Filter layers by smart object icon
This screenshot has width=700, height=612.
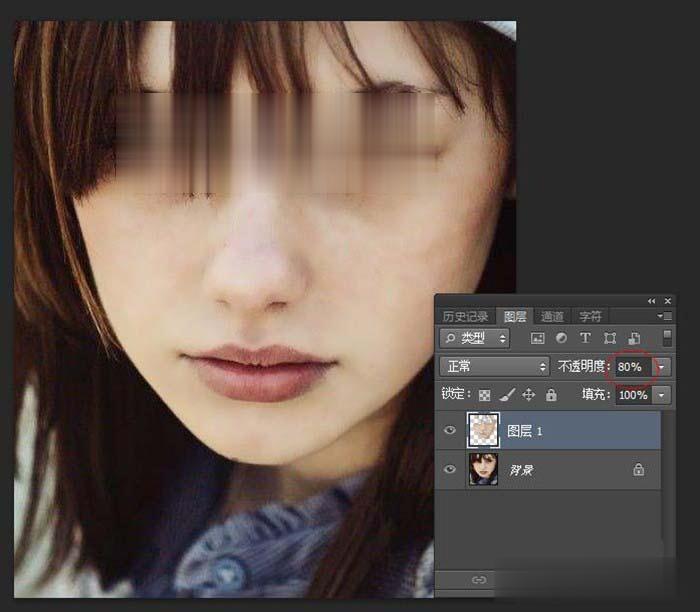(x=634, y=339)
